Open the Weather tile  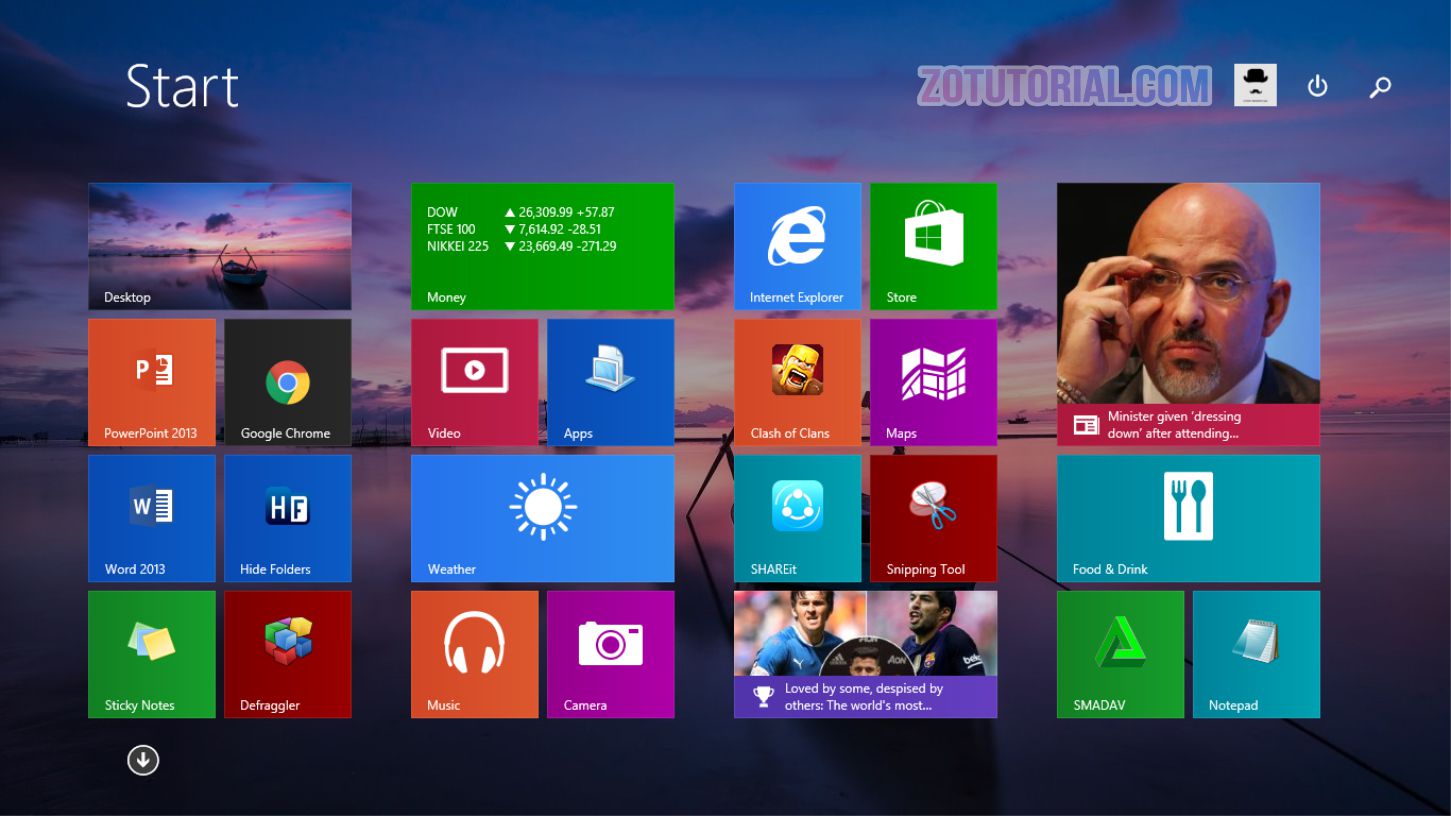click(543, 518)
